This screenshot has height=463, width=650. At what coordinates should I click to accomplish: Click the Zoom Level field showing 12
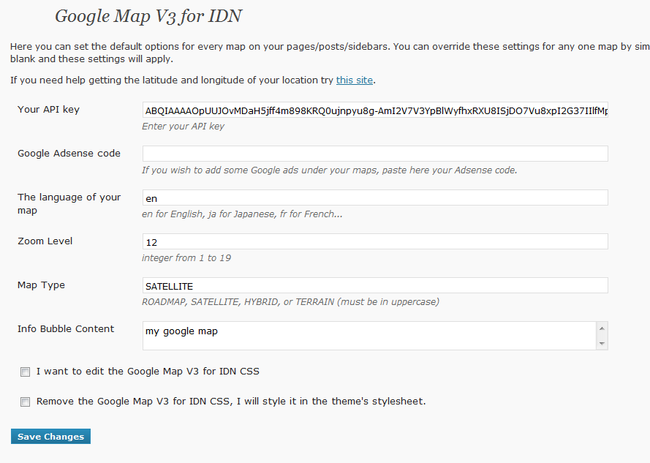pos(375,242)
